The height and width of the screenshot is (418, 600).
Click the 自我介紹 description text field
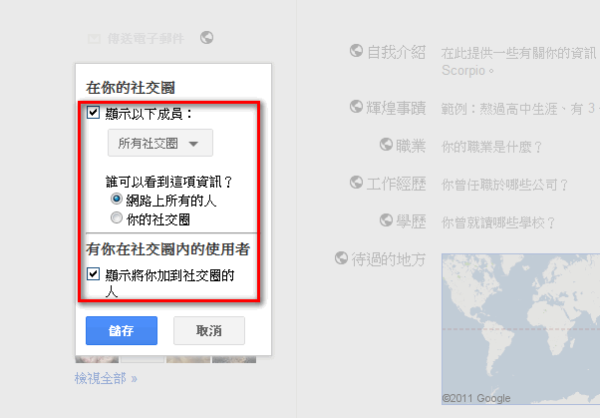[x=520, y=61]
